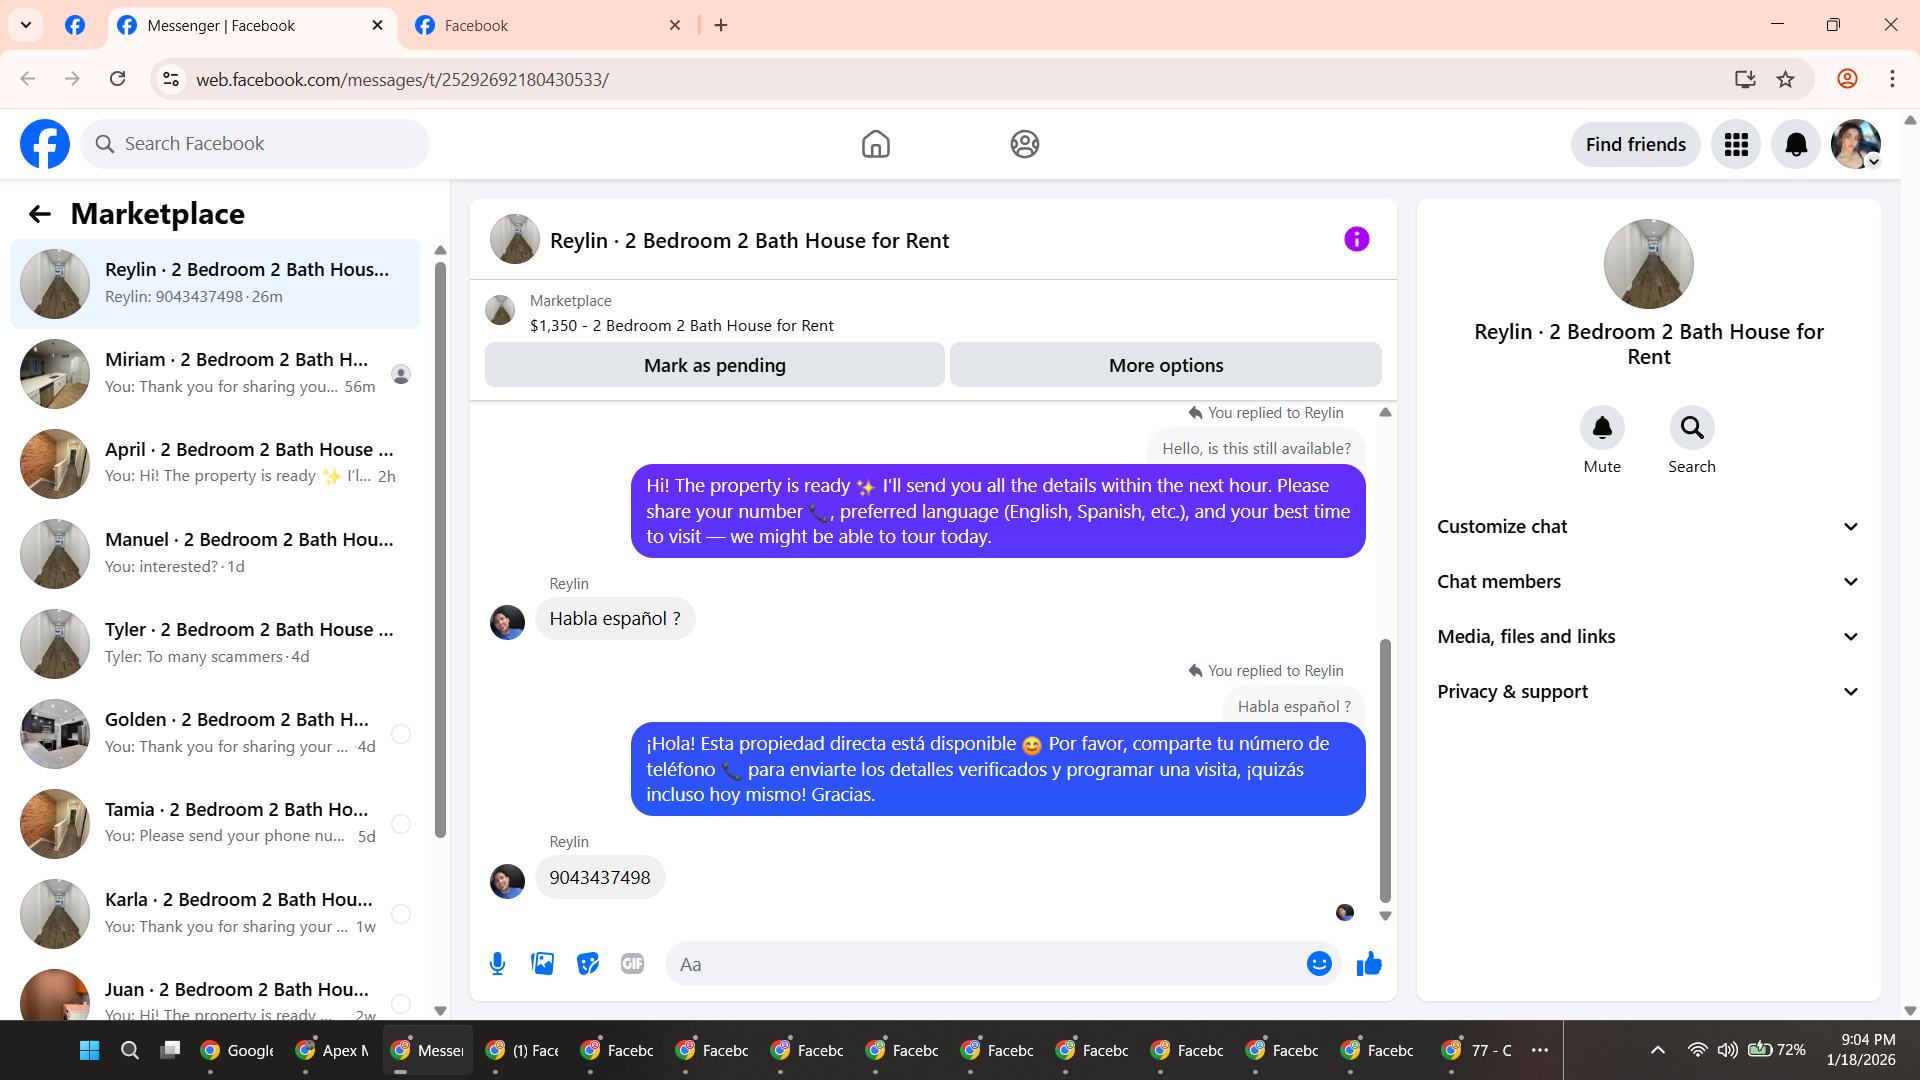The height and width of the screenshot is (1080, 1920).
Task: Toggle read-status circle on Karla conversation
Action: (x=401, y=914)
